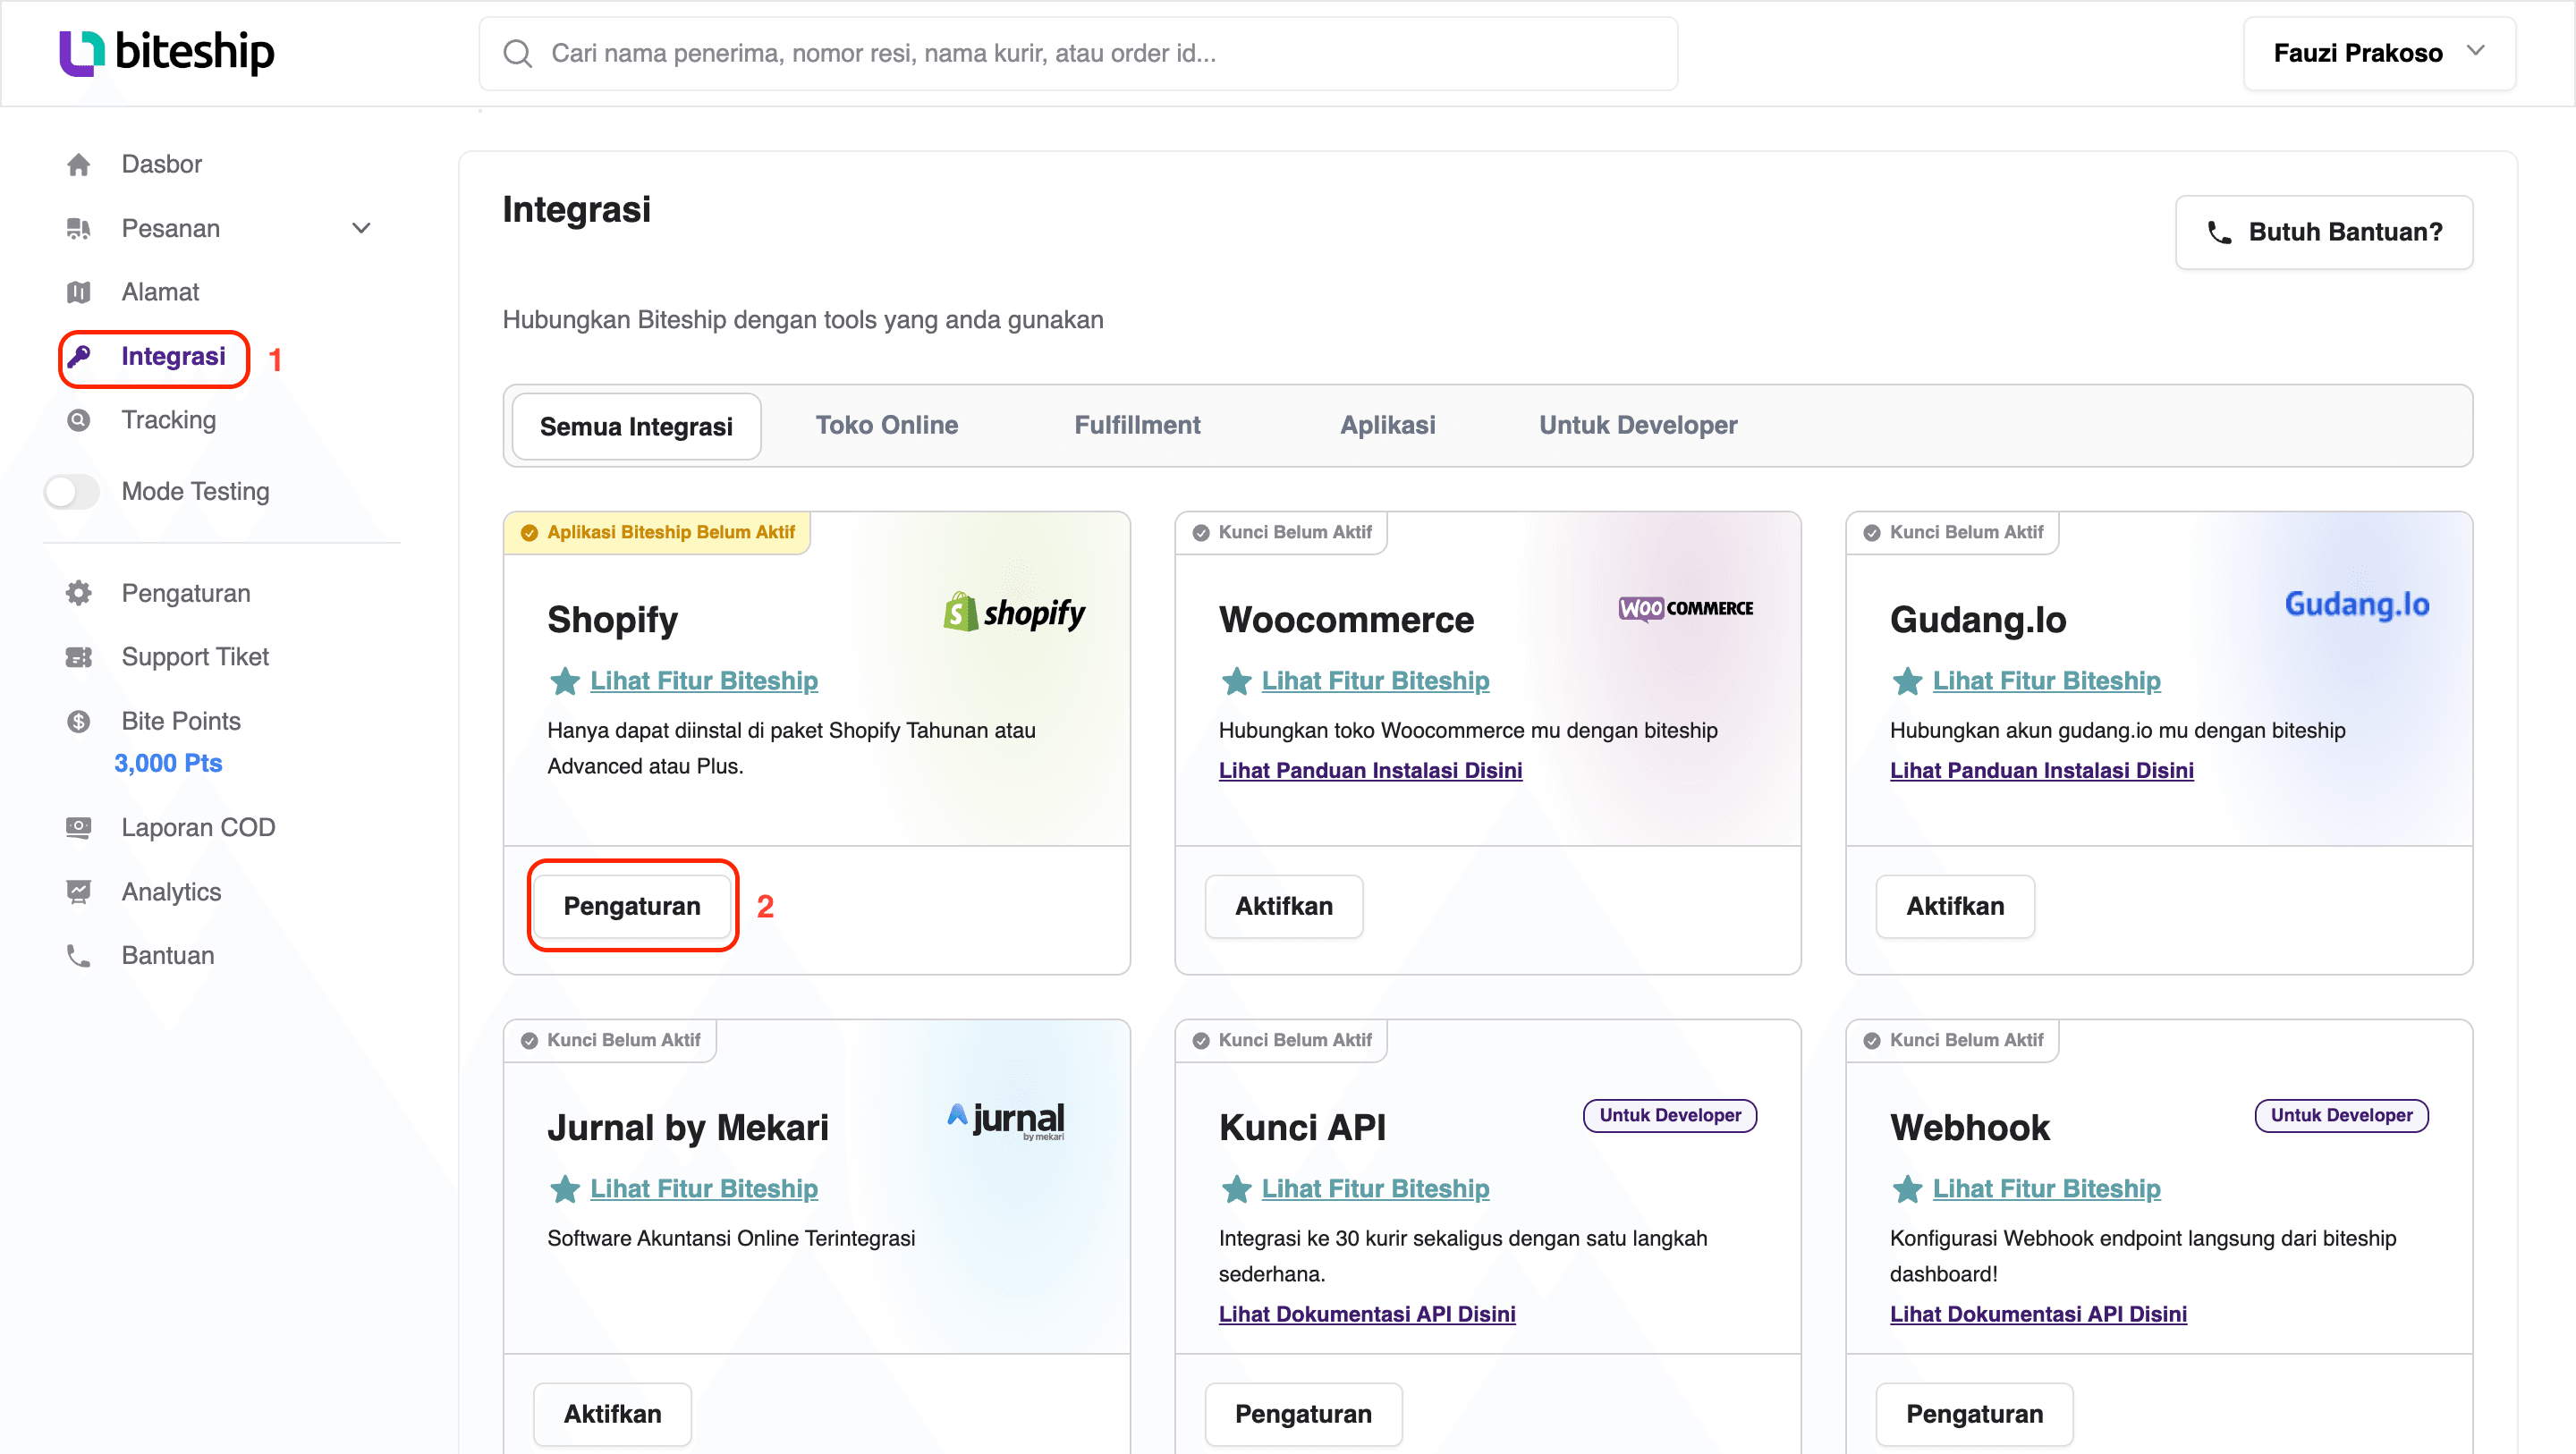The image size is (2576, 1454).
Task: Click the Analytics chart icon
Action: tap(79, 891)
